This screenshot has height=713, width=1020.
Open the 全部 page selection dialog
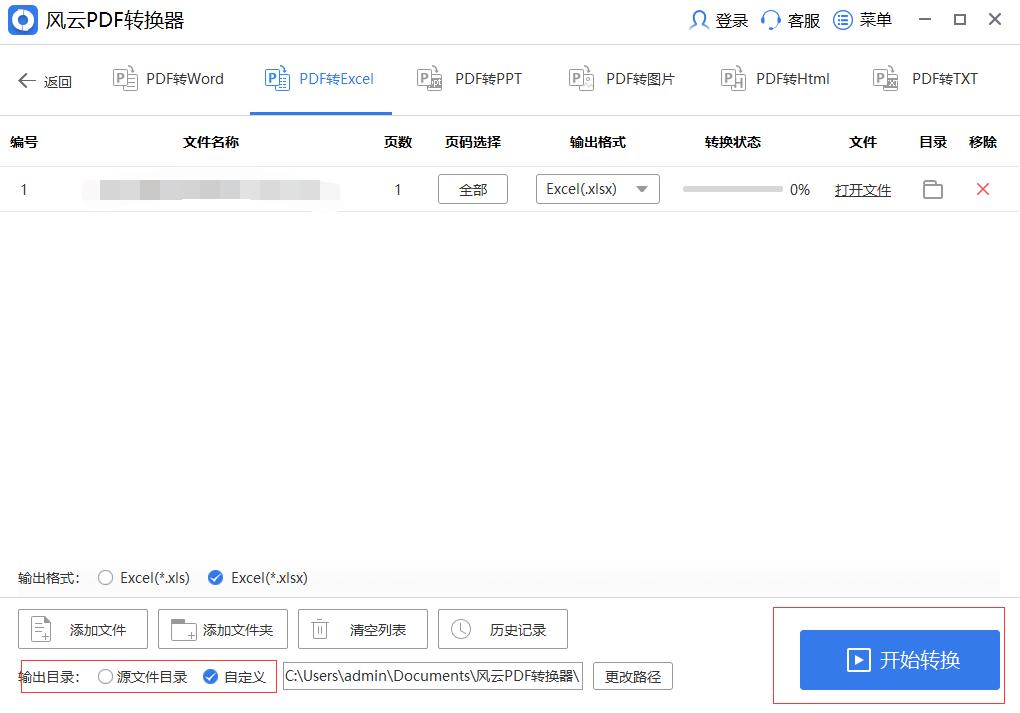(472, 189)
